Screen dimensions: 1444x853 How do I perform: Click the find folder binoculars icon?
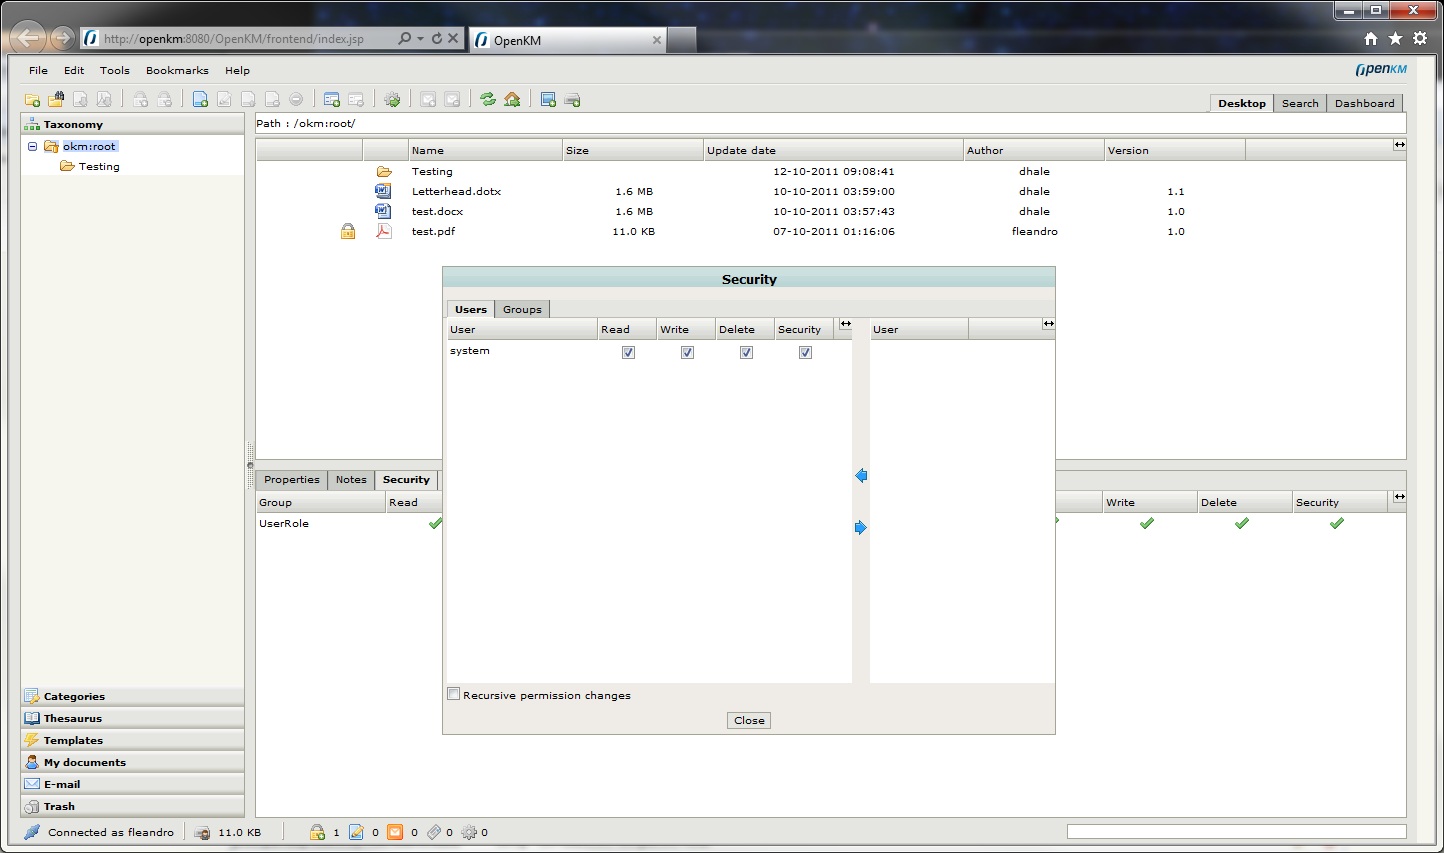click(56, 100)
